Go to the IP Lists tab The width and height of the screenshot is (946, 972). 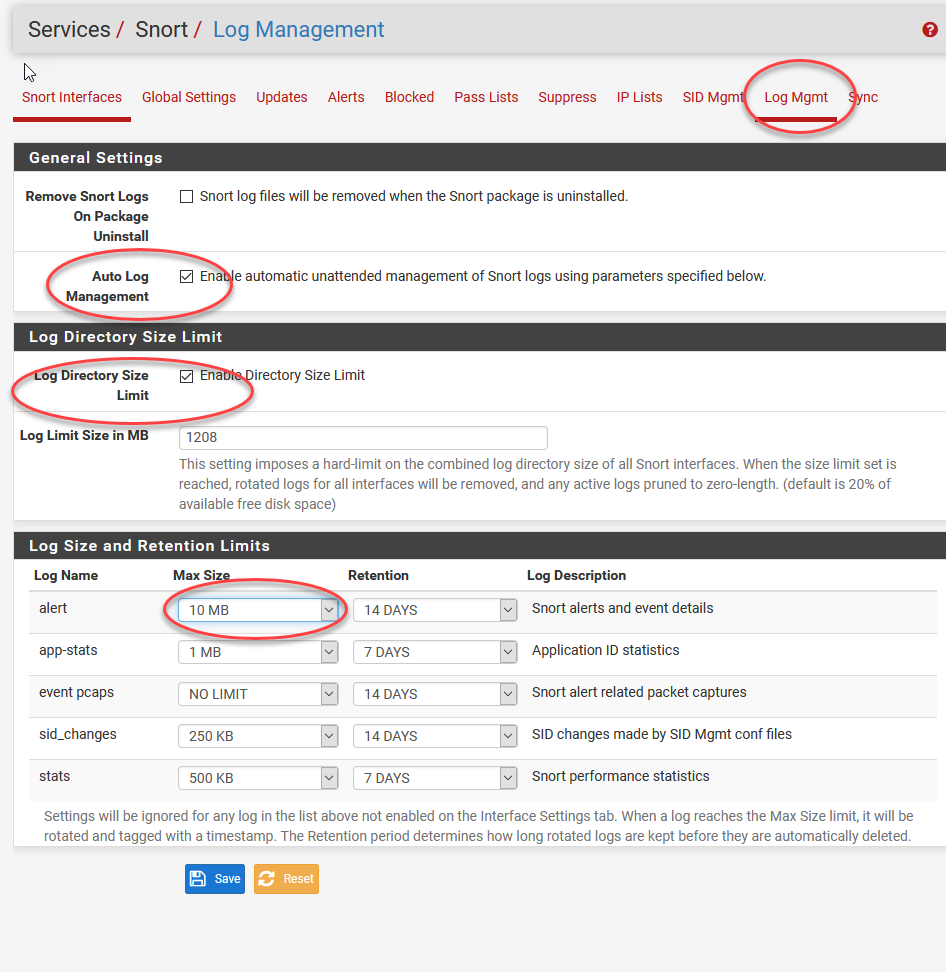coord(639,97)
